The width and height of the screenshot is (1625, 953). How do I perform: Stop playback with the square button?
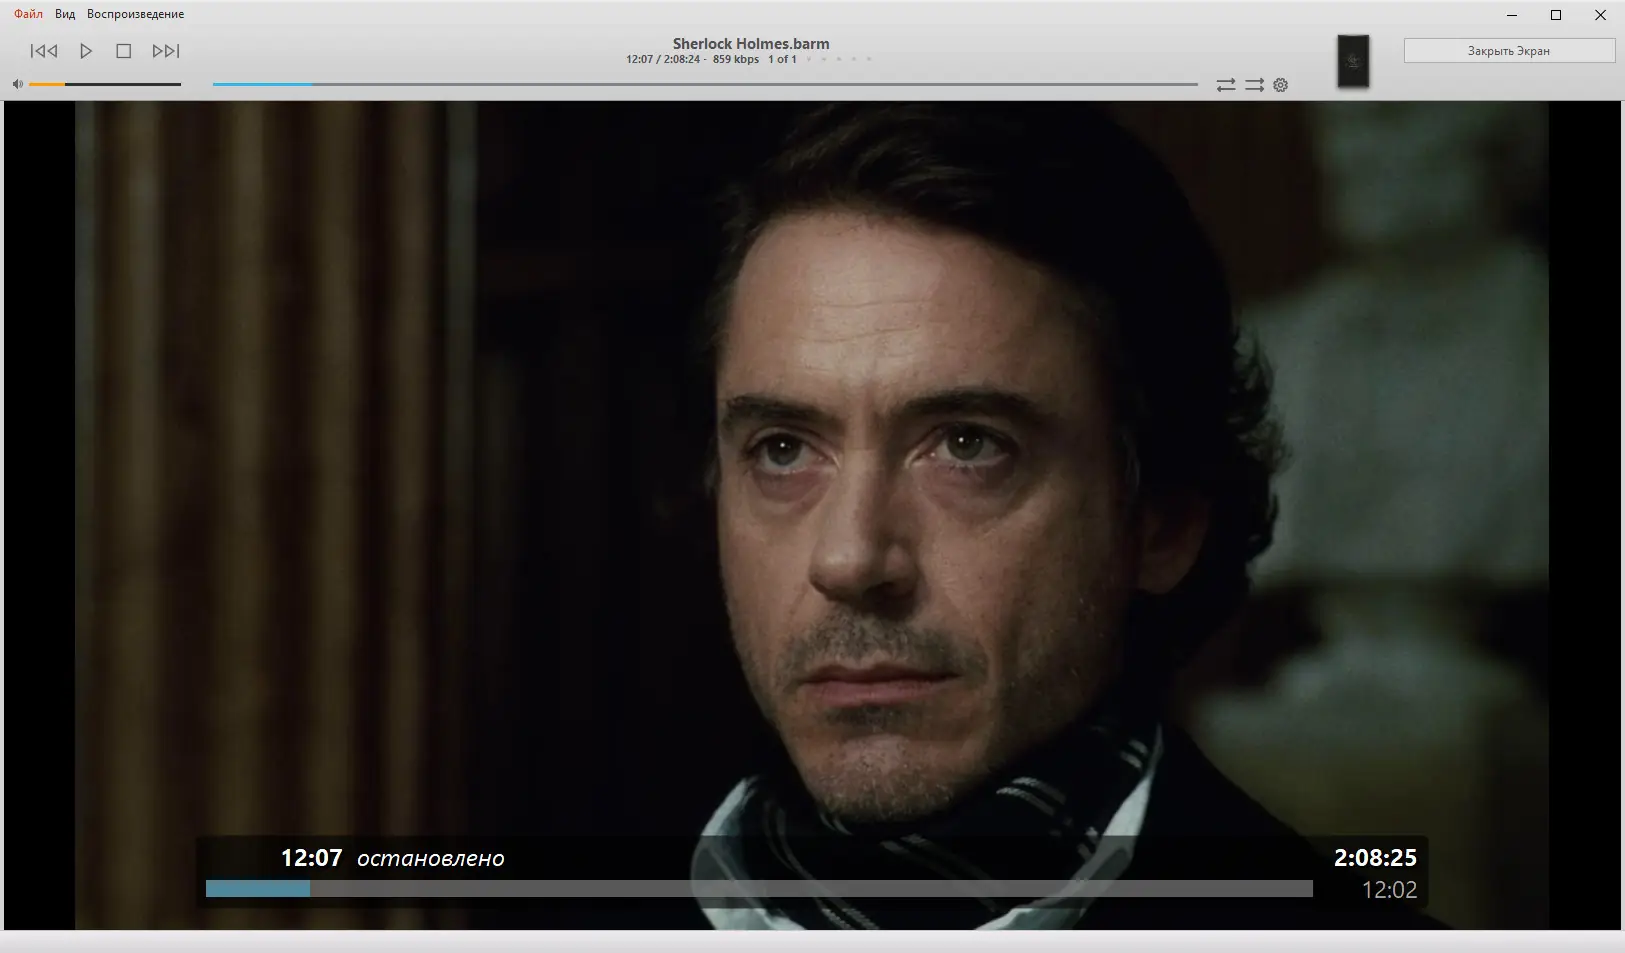[x=124, y=51]
